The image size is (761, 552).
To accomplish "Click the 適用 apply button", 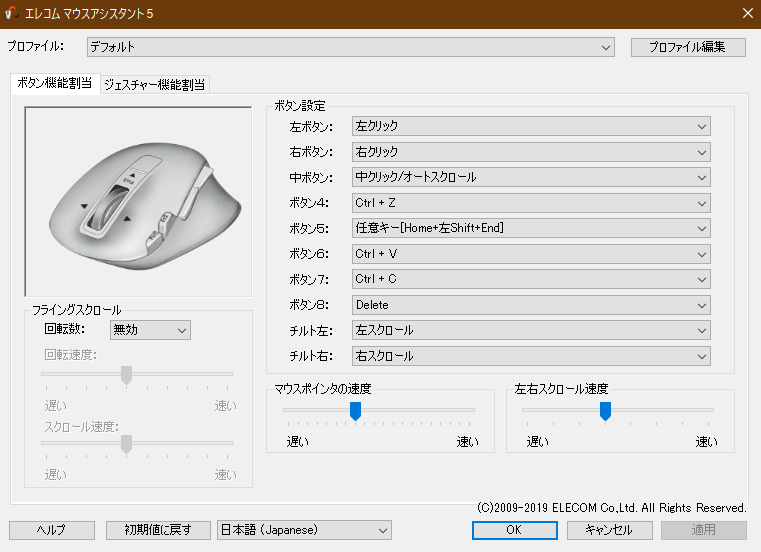I will pos(704,530).
